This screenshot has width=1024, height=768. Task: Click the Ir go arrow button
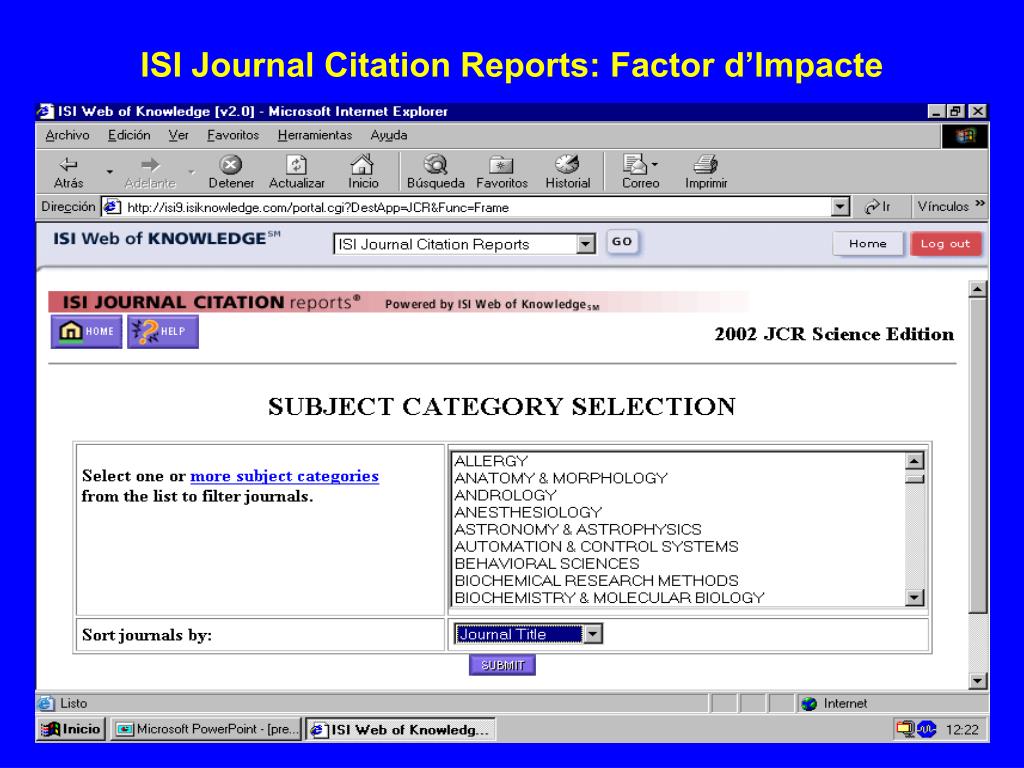[x=878, y=207]
